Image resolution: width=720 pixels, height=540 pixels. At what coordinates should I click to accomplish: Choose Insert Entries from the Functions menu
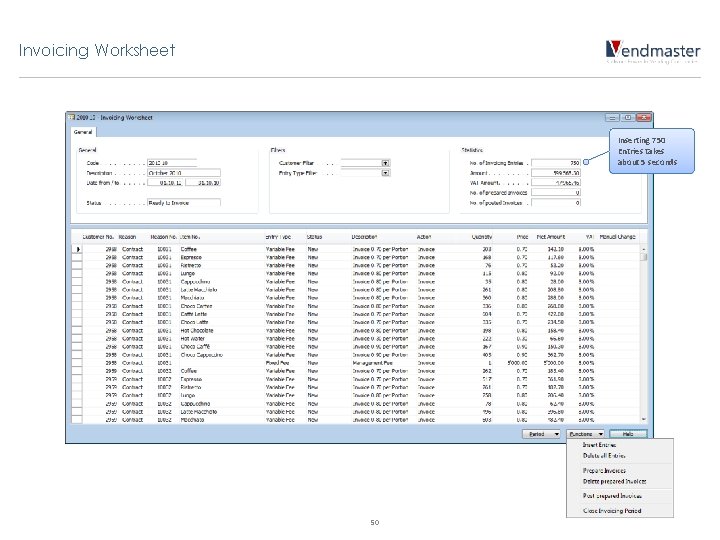tap(599, 444)
